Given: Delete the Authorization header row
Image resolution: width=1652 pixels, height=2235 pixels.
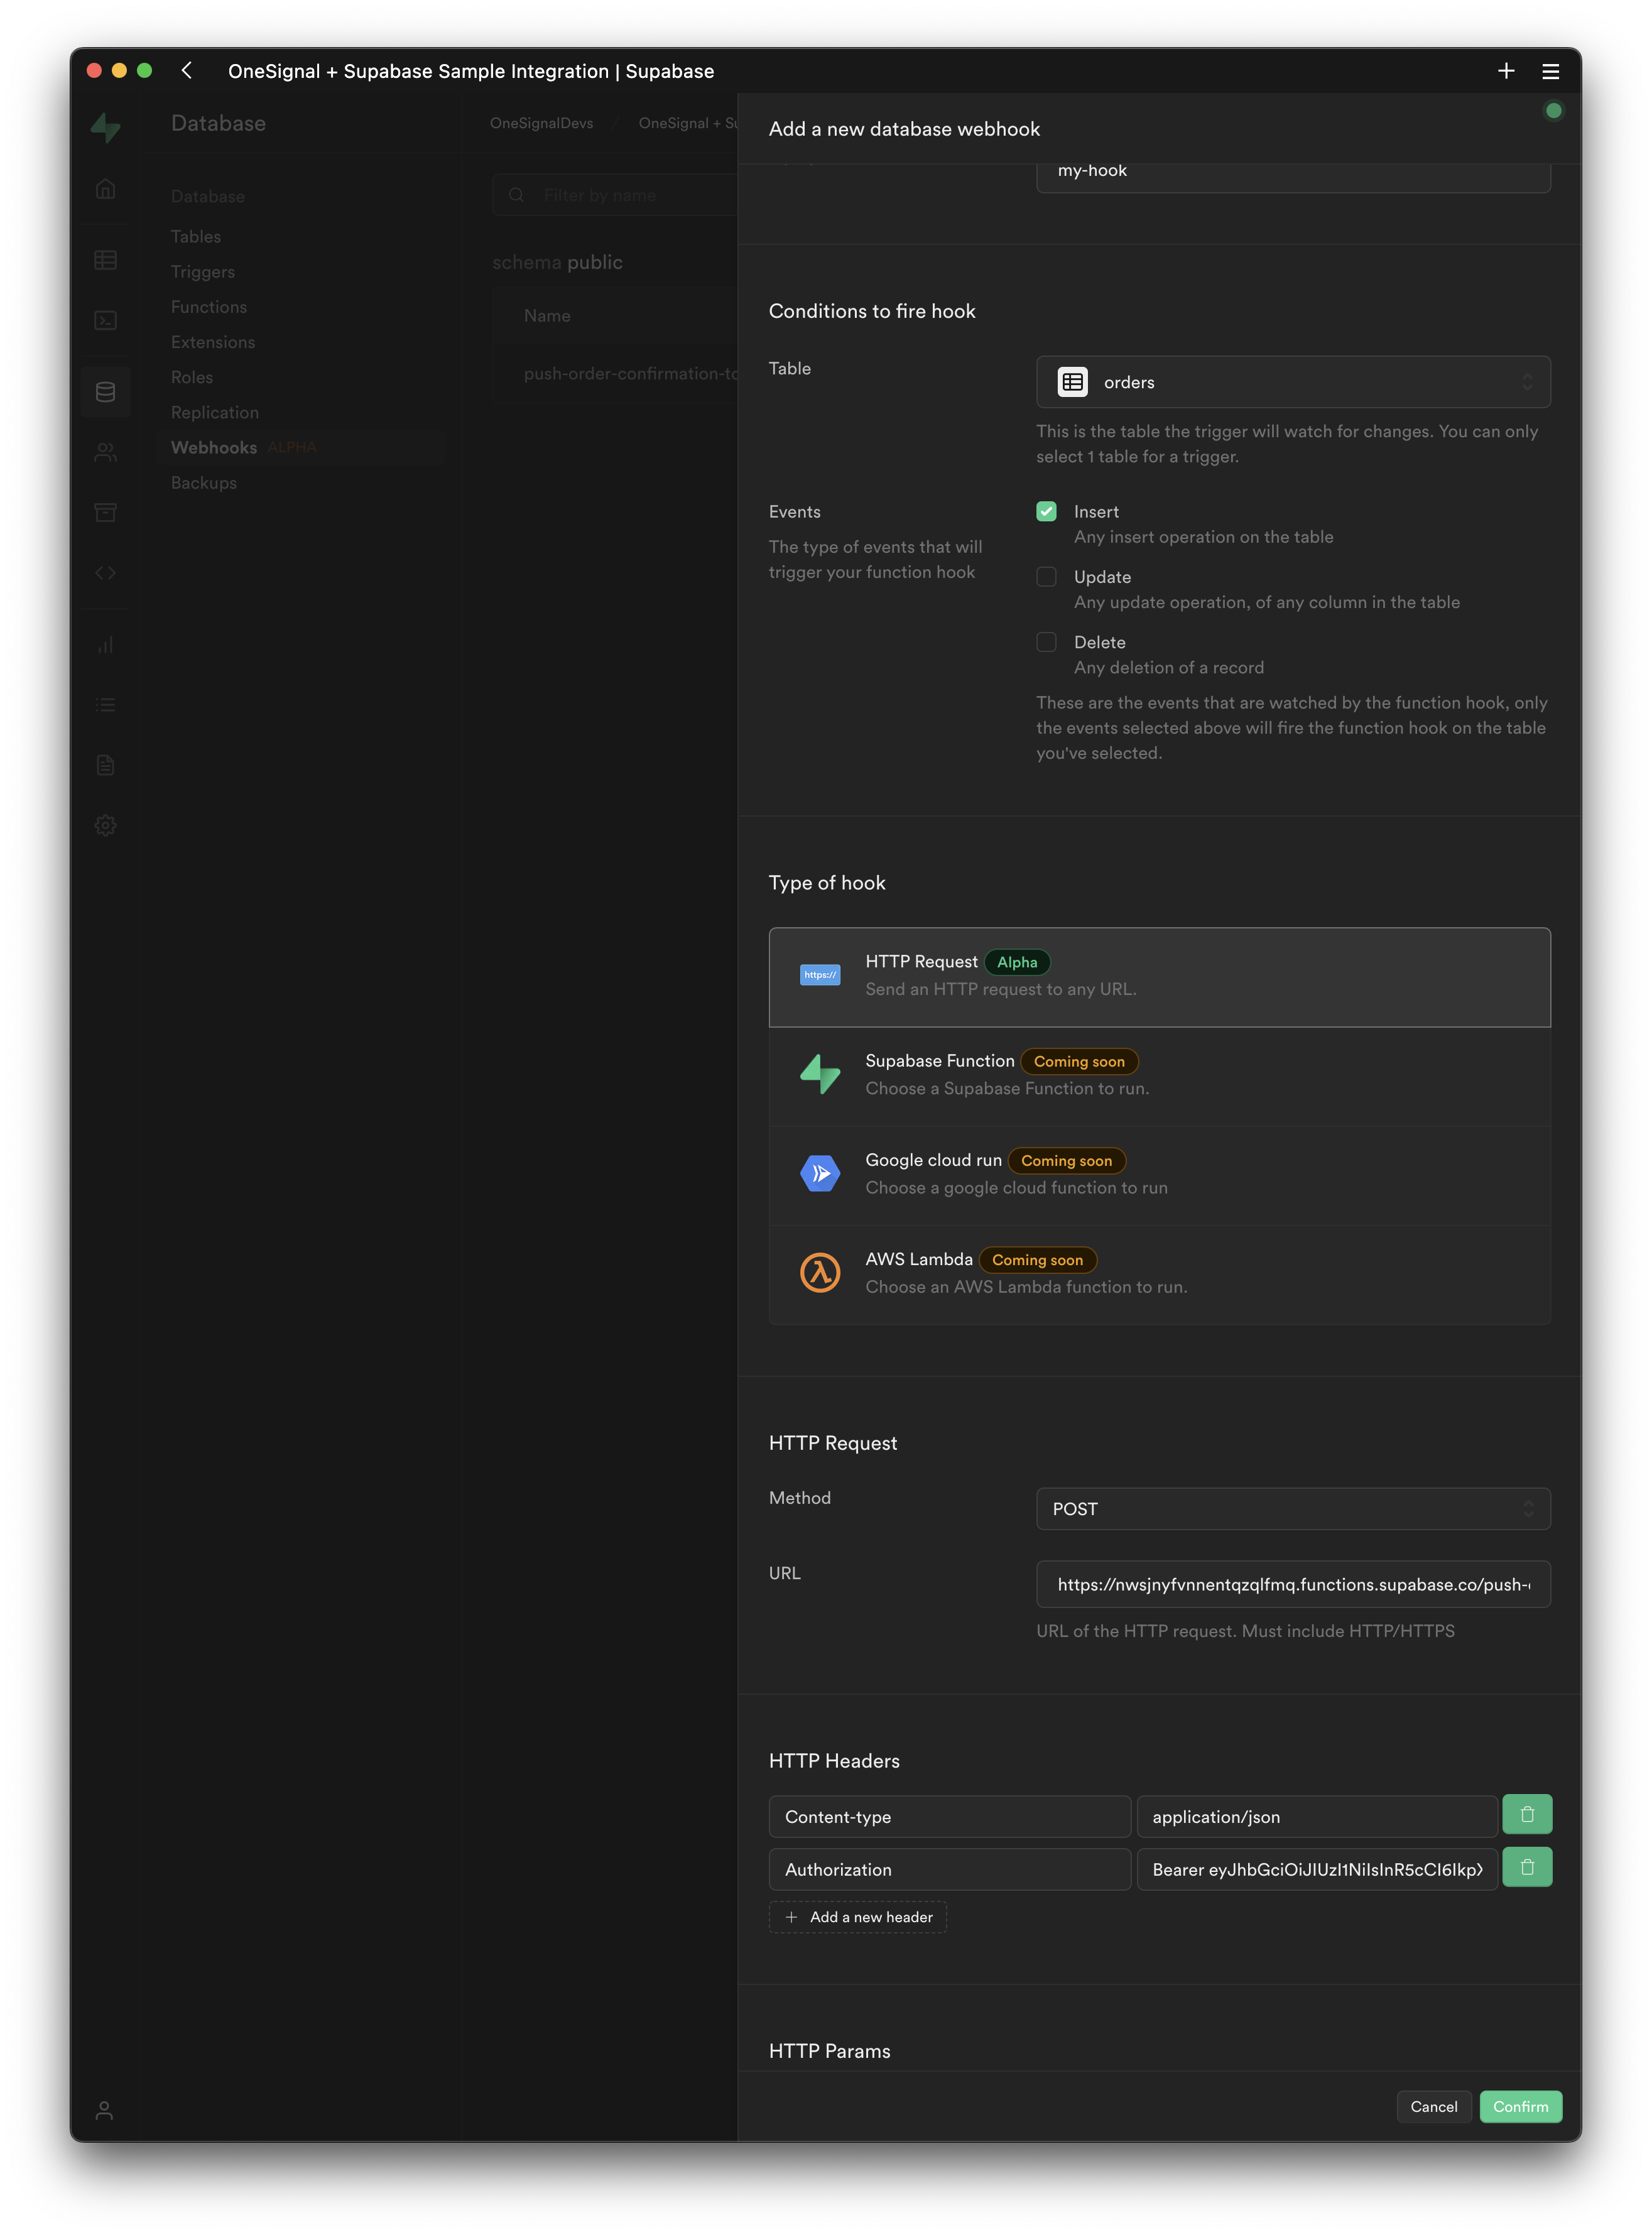Looking at the screenshot, I should [1527, 1867].
